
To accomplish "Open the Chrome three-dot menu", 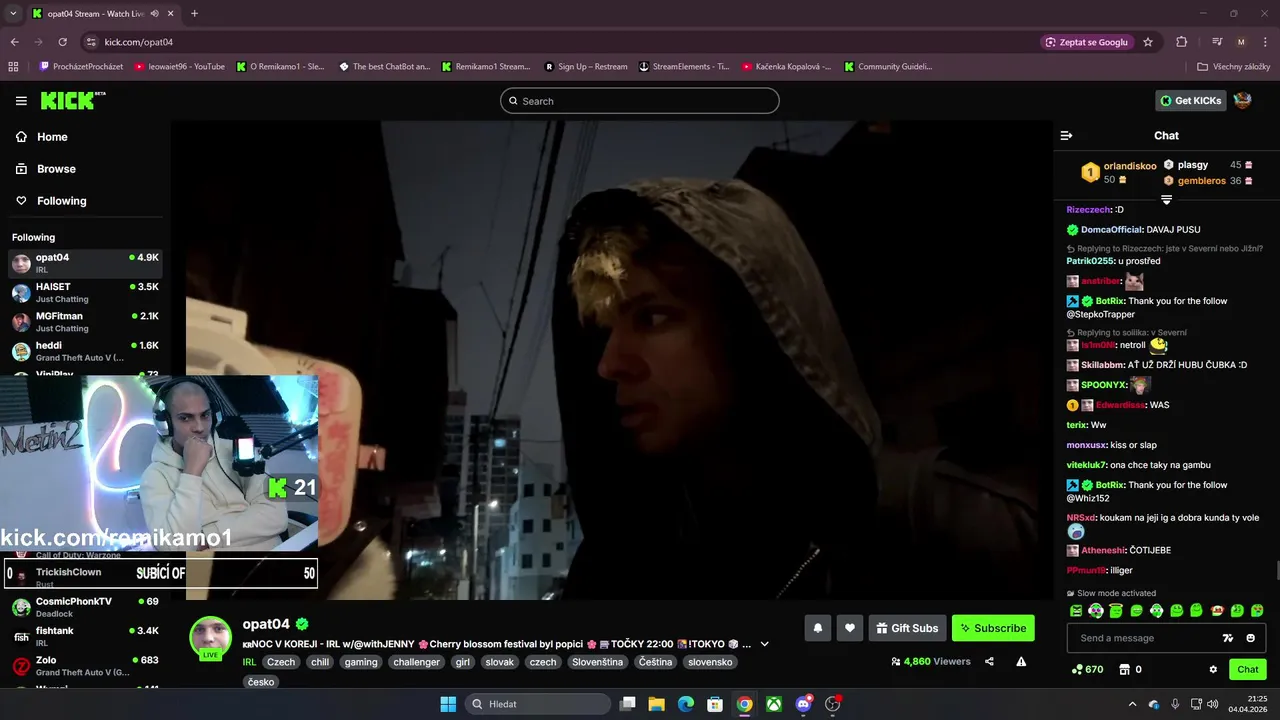I will (x=1265, y=42).
